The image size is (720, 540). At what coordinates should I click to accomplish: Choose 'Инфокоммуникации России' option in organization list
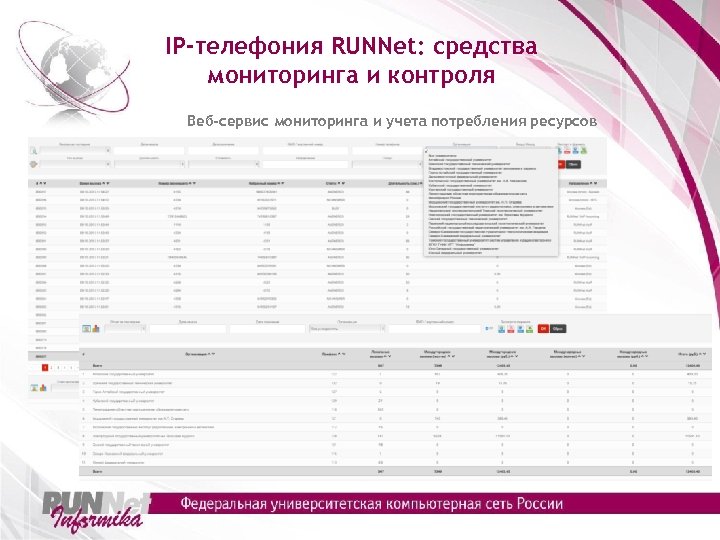coord(445,198)
